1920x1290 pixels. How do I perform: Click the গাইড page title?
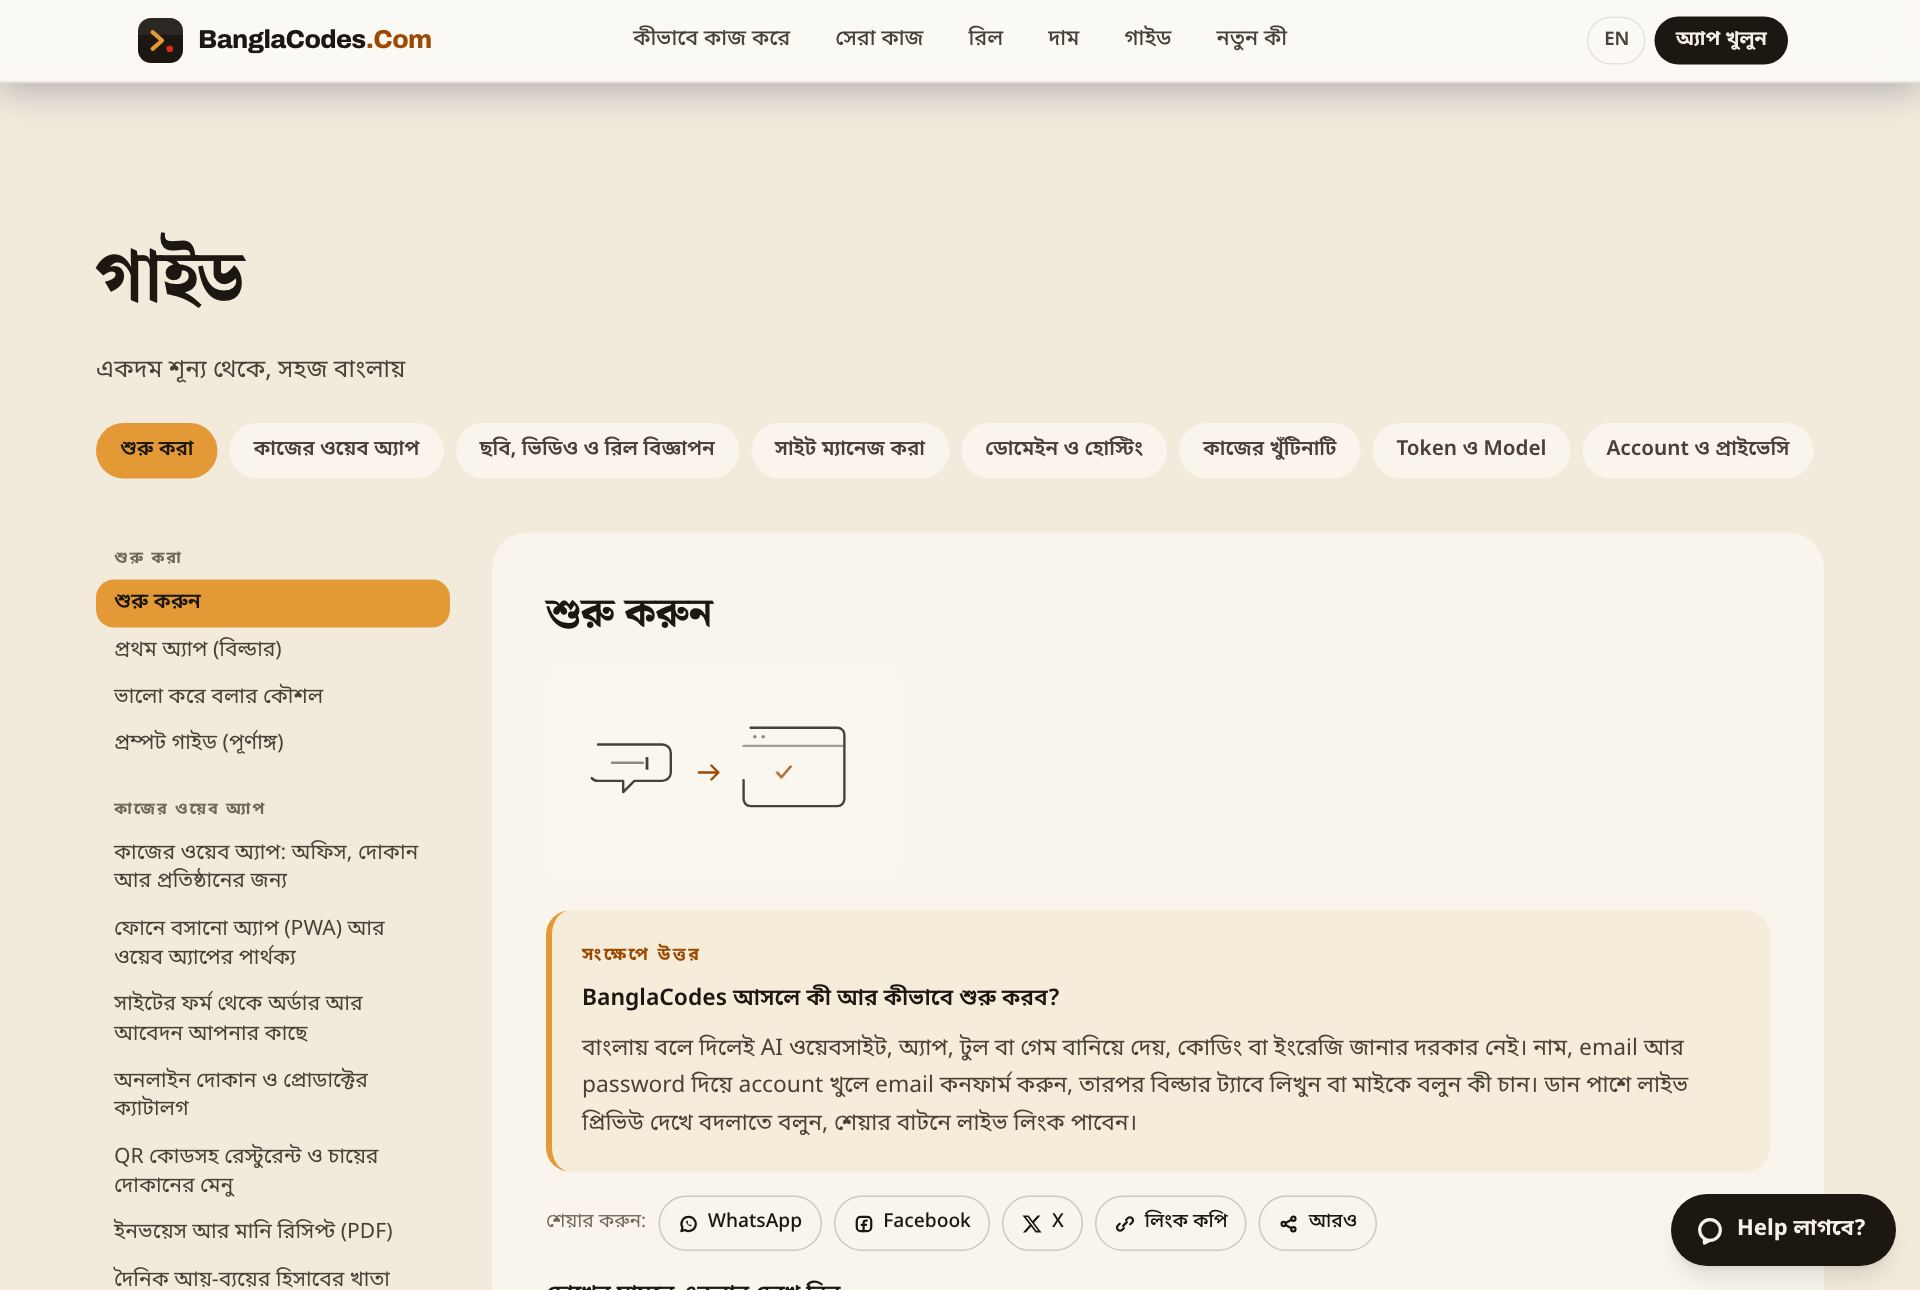tap(170, 273)
